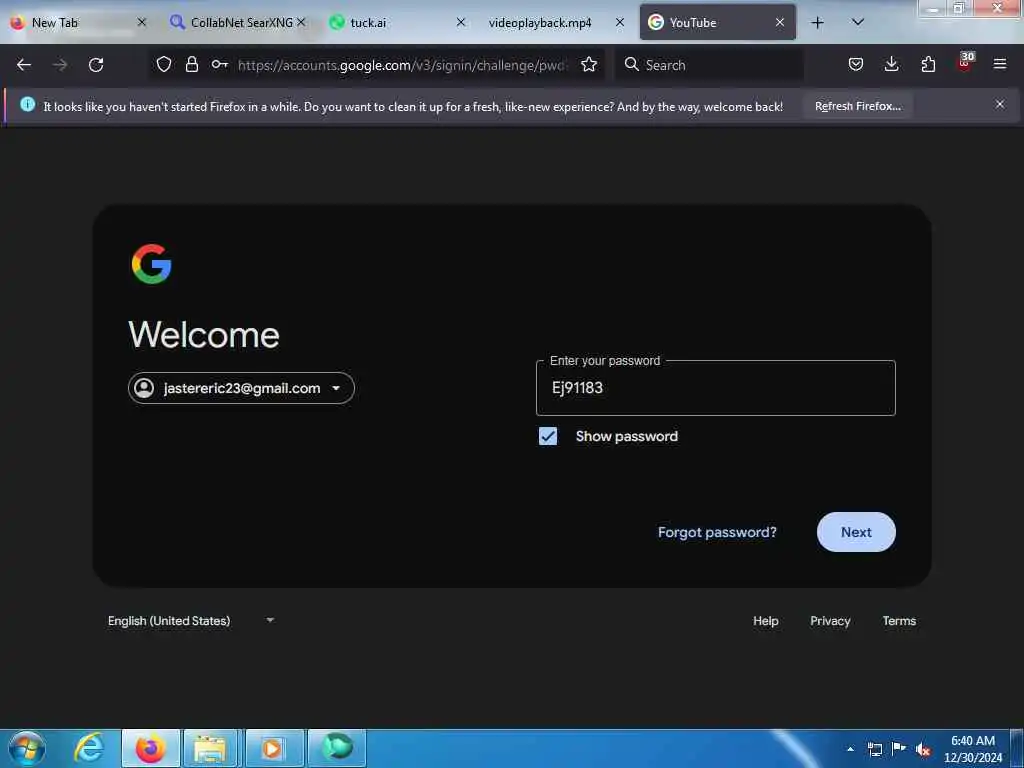Close the New Tab tab
This screenshot has height=768, width=1024.
[x=142, y=22]
